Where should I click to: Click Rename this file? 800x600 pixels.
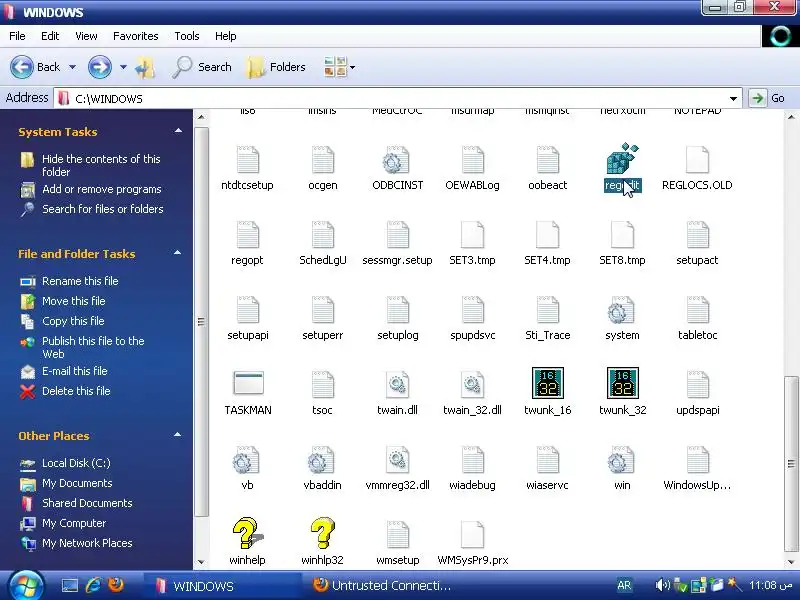pyautogui.click(x=80, y=281)
